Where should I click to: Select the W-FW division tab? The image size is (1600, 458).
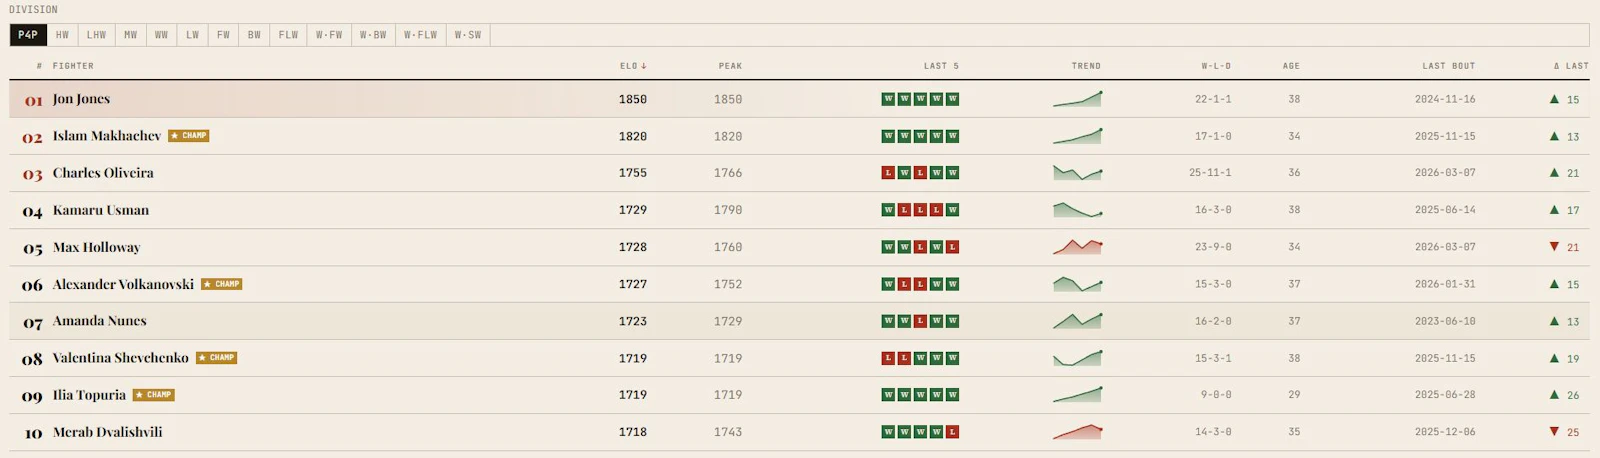pos(329,35)
